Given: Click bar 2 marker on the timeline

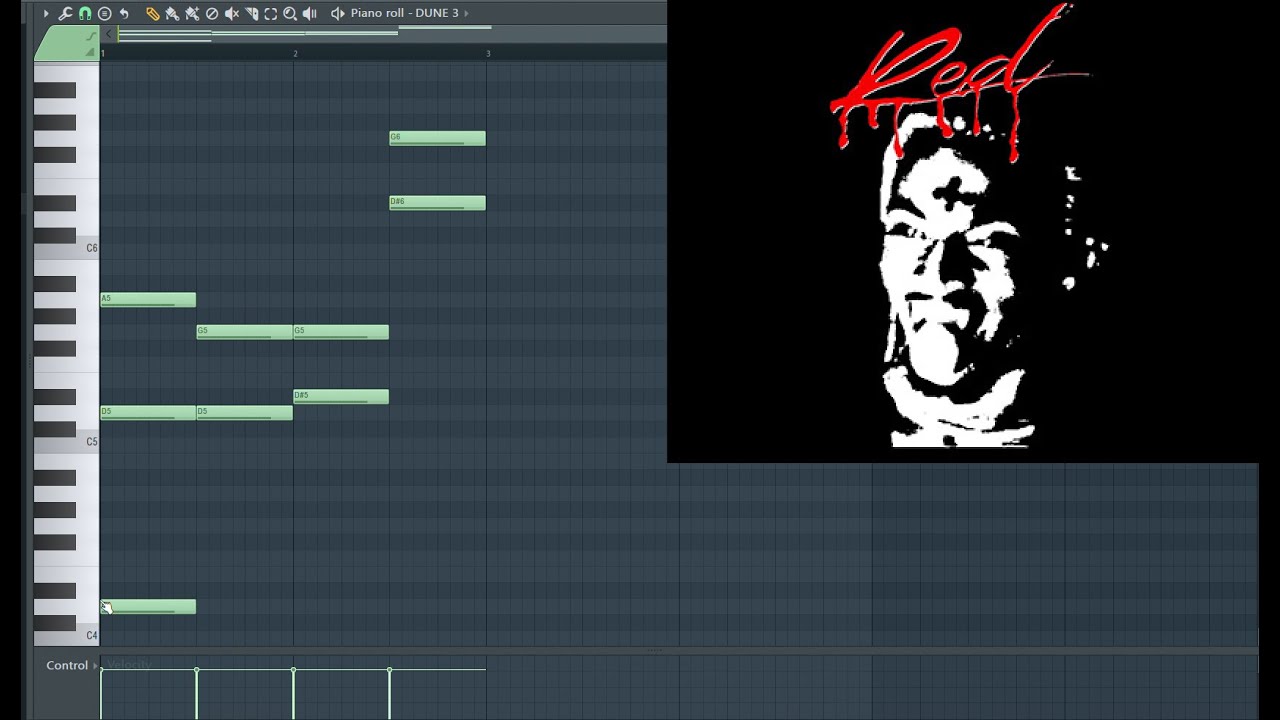Looking at the screenshot, I should (295, 53).
